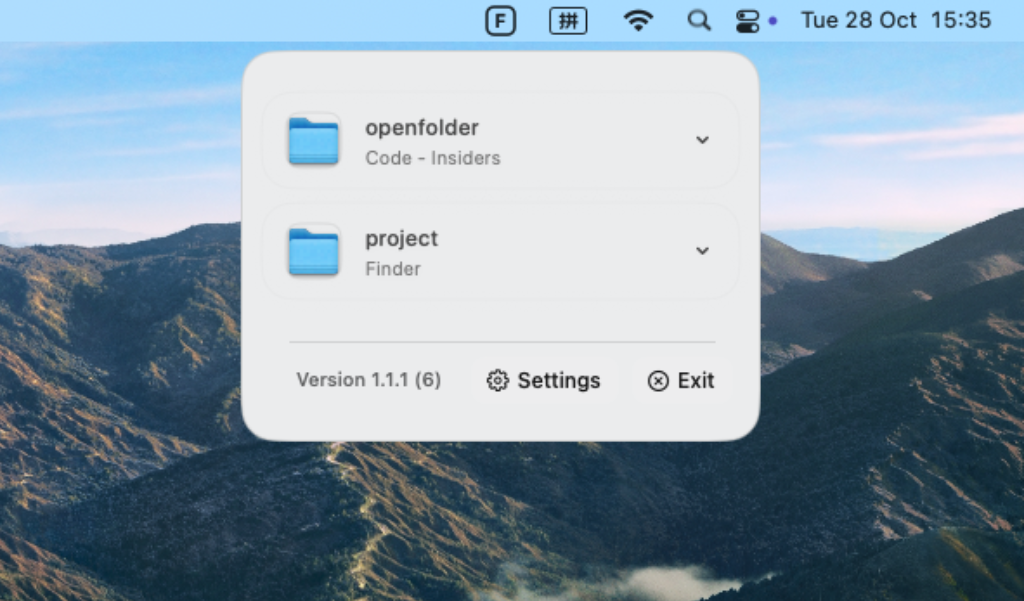
Task: Click the openfolder folder icon
Action: coord(313,140)
